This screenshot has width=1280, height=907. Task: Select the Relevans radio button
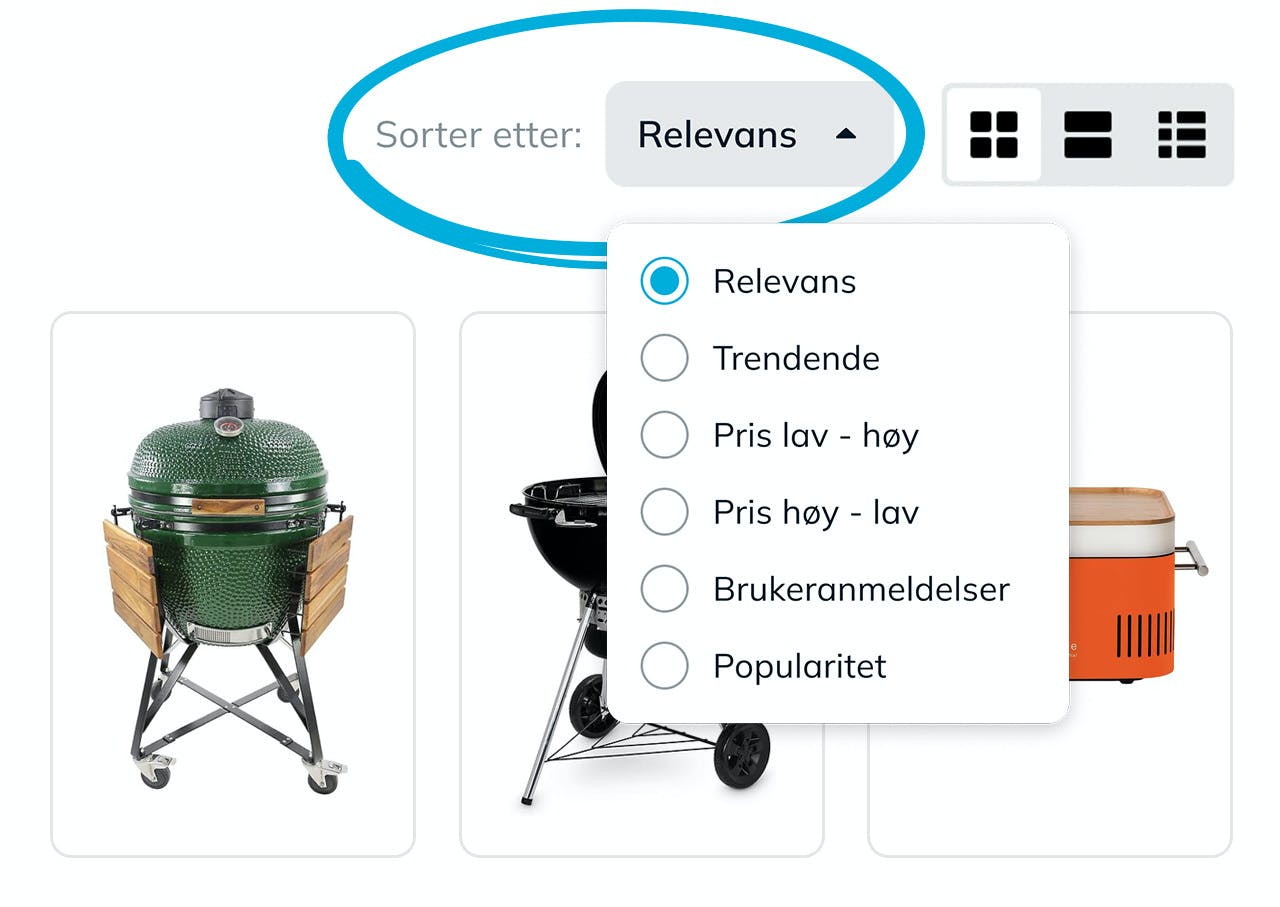tap(664, 281)
